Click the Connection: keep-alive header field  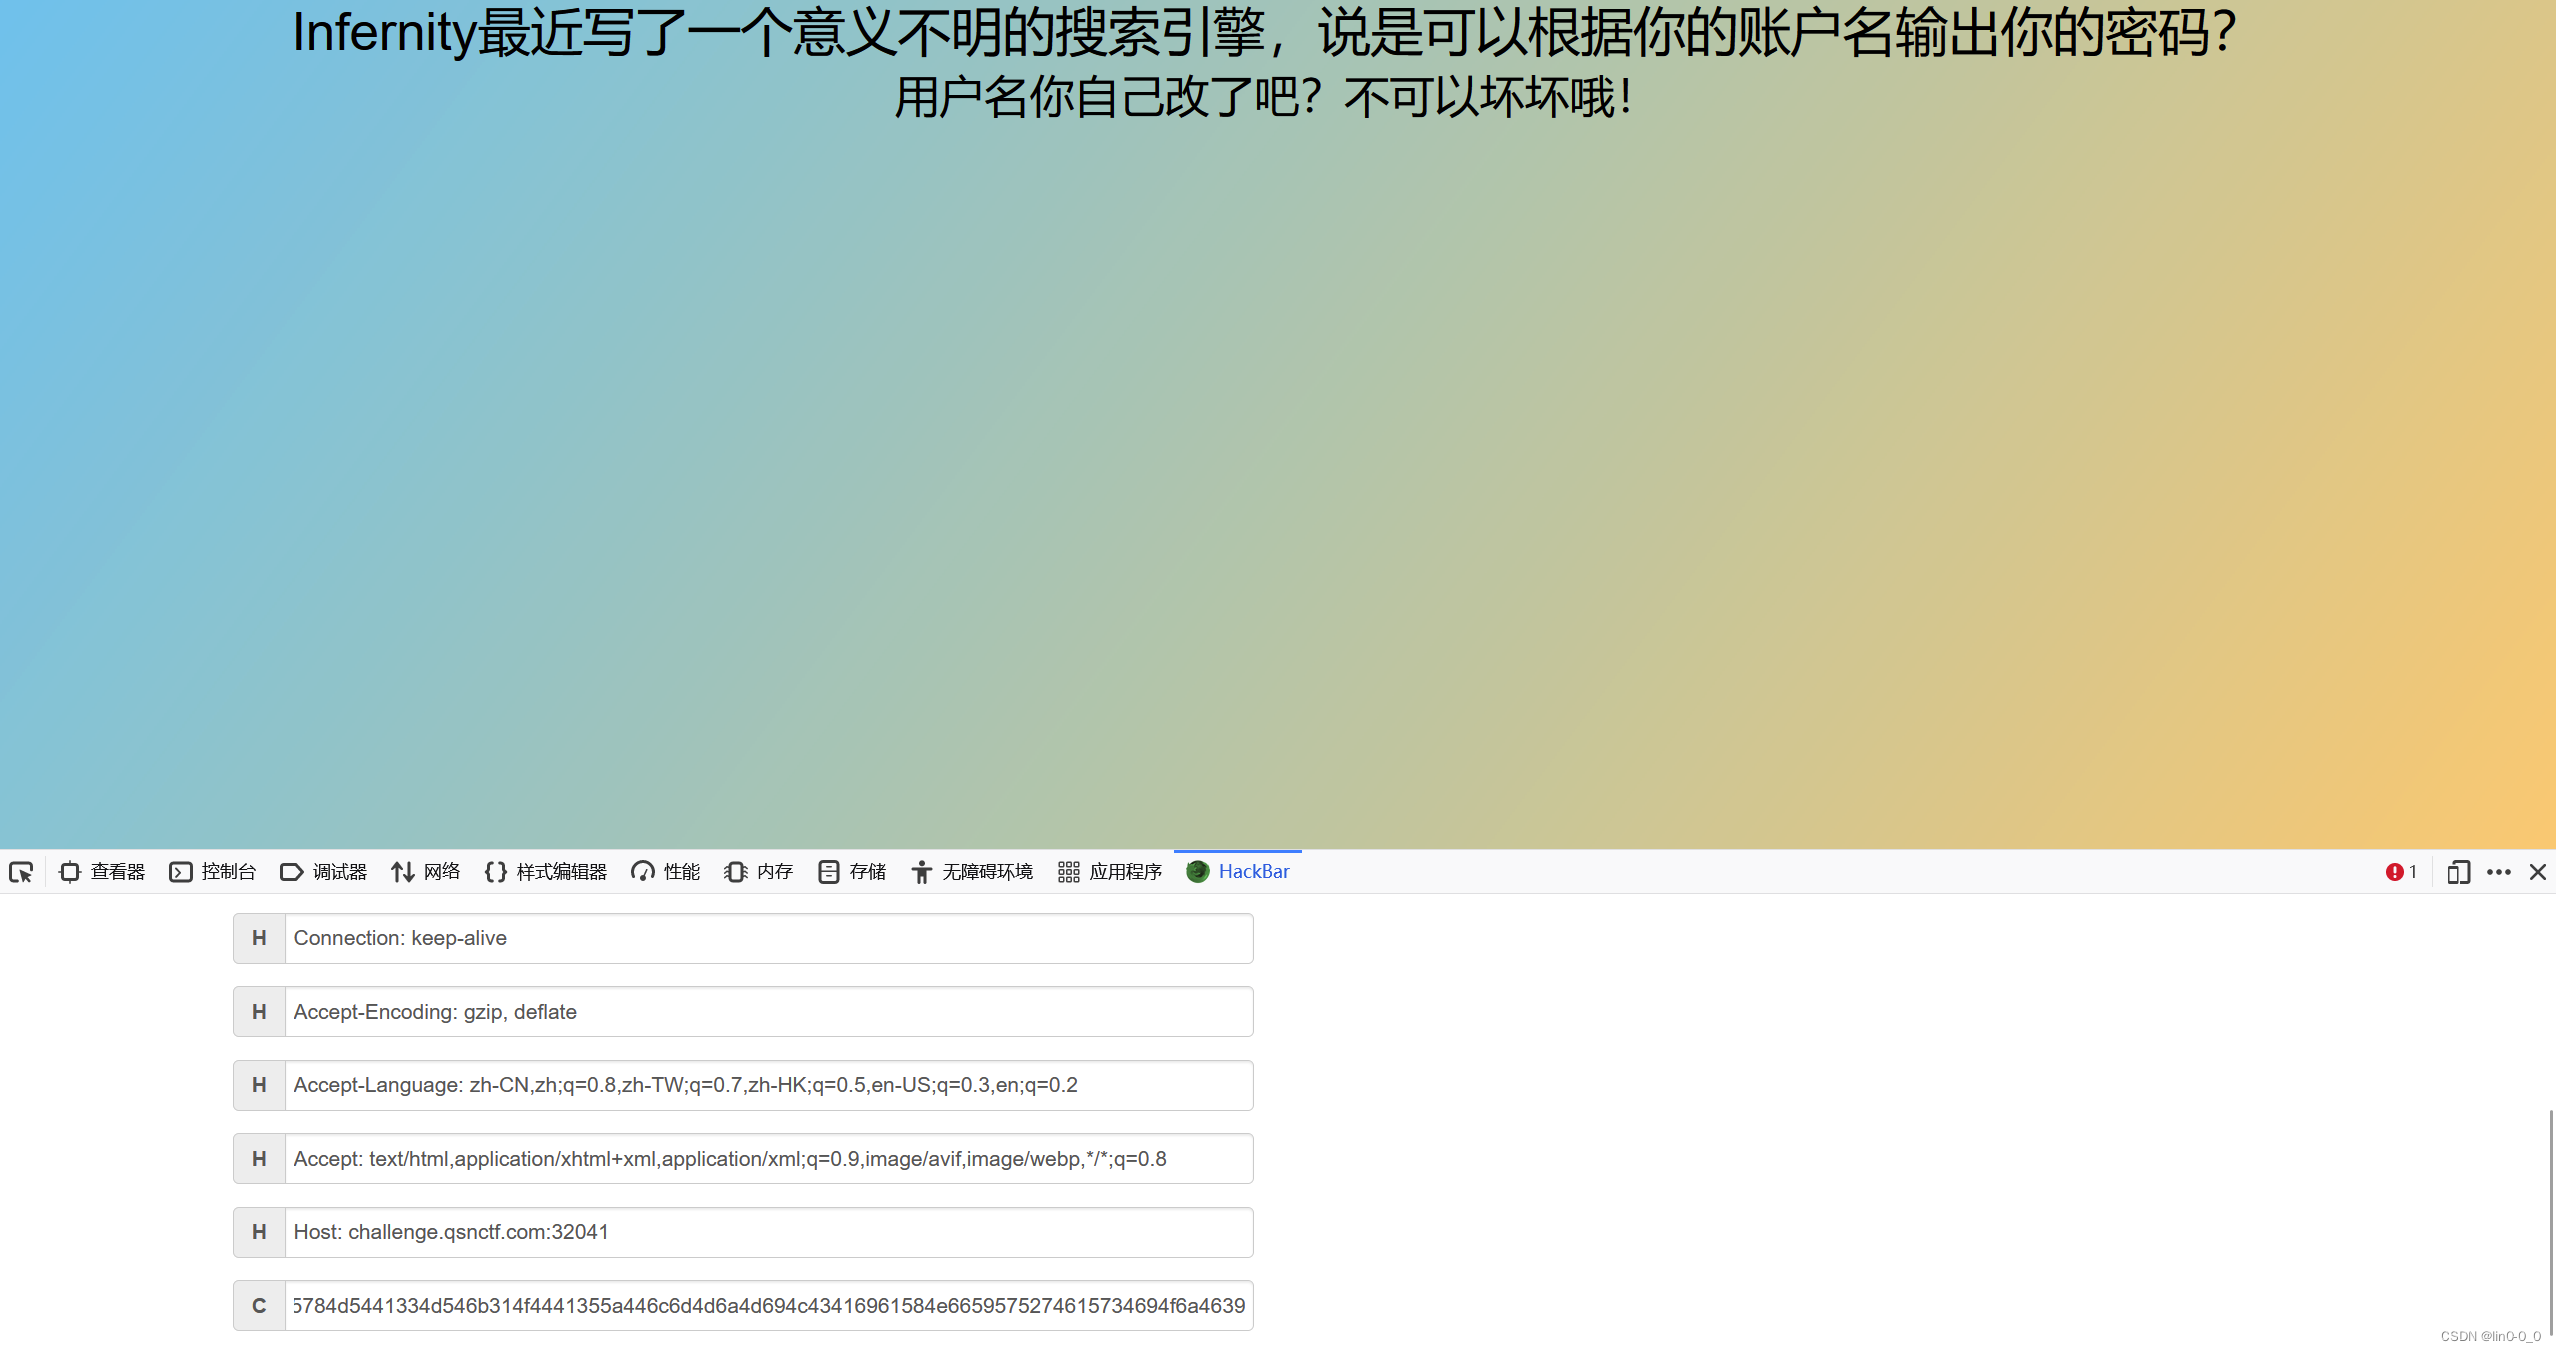coord(768,938)
